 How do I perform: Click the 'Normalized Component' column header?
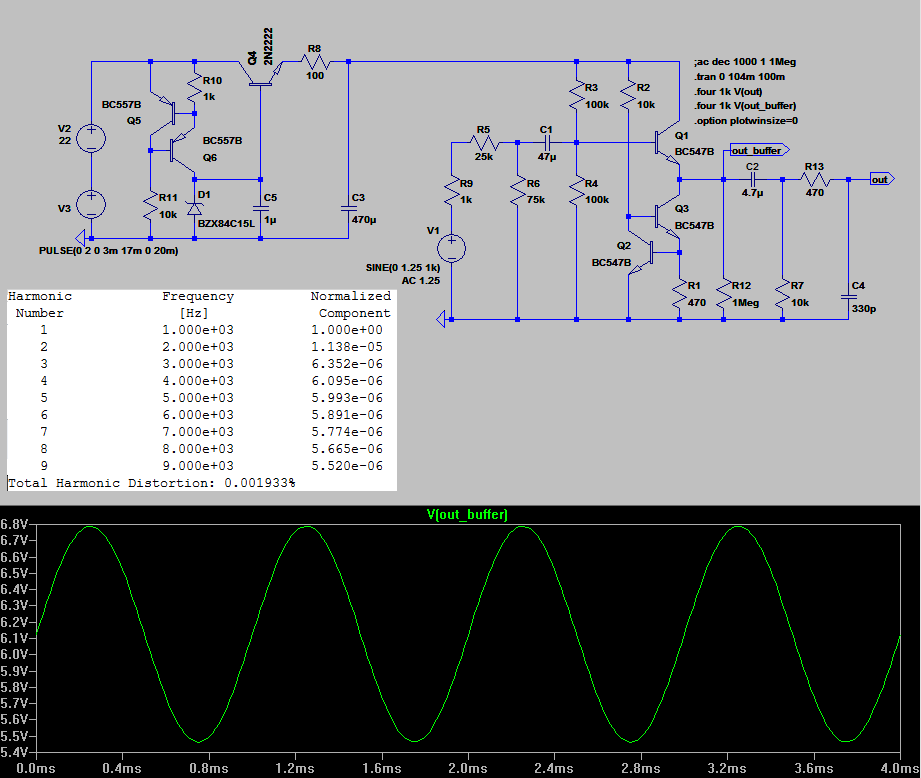pos(351,304)
